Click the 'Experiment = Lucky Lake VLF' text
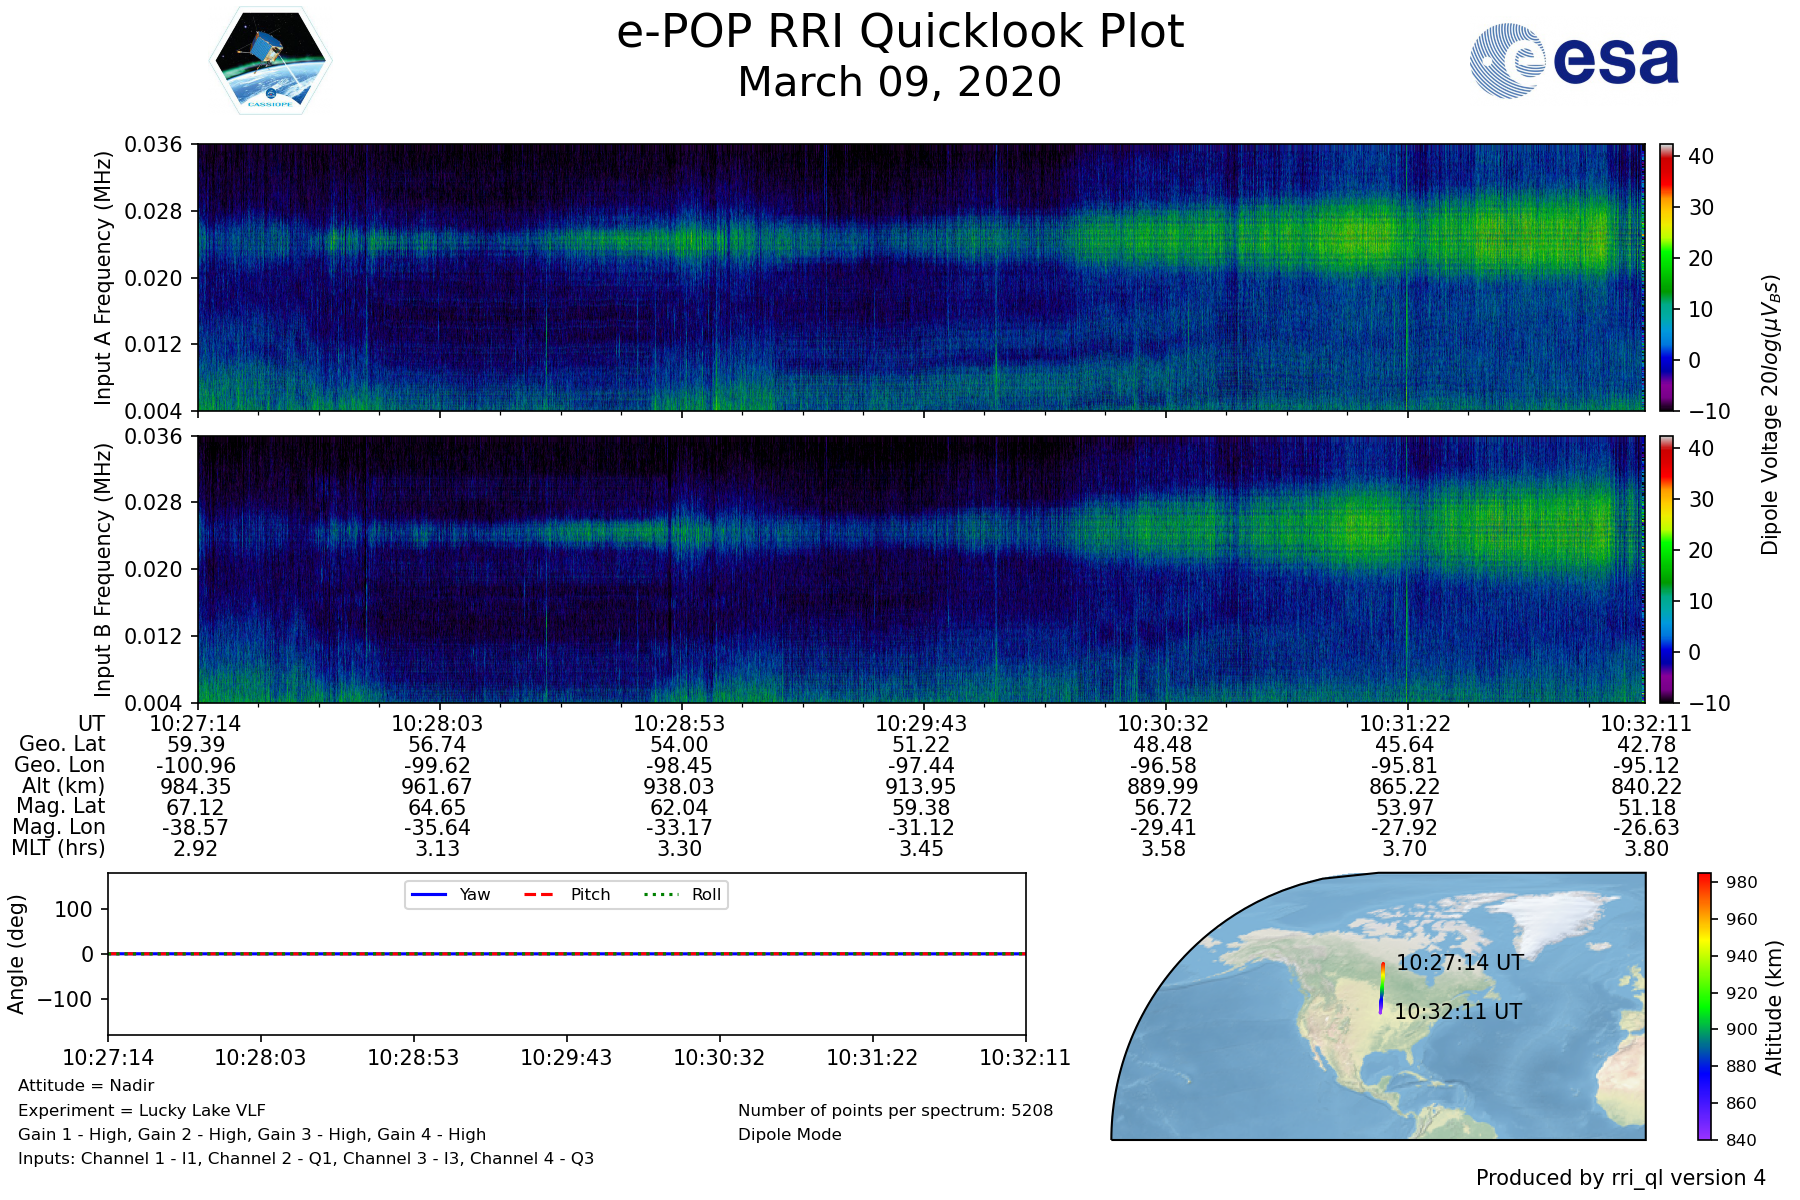Viewport: 1800px width, 1200px height. [x=142, y=1110]
